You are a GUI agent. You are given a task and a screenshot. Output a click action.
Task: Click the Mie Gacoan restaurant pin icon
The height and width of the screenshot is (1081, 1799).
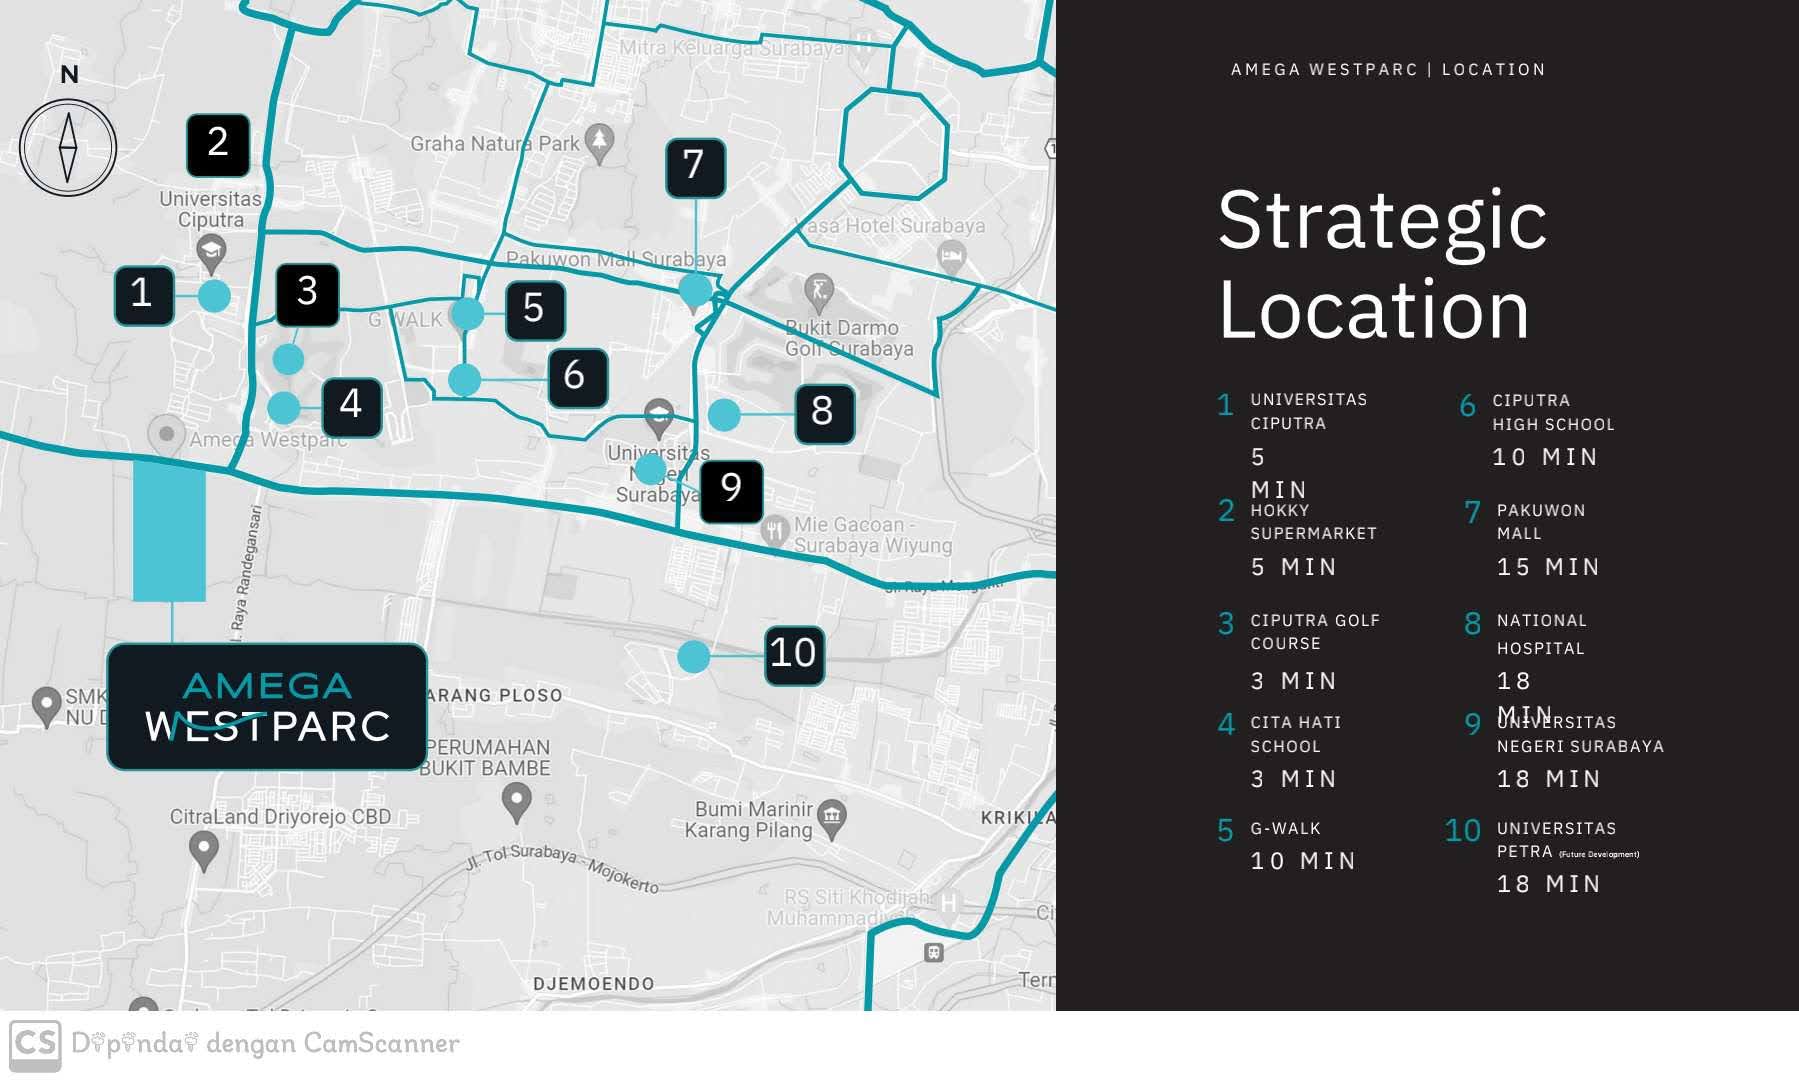coord(775,532)
